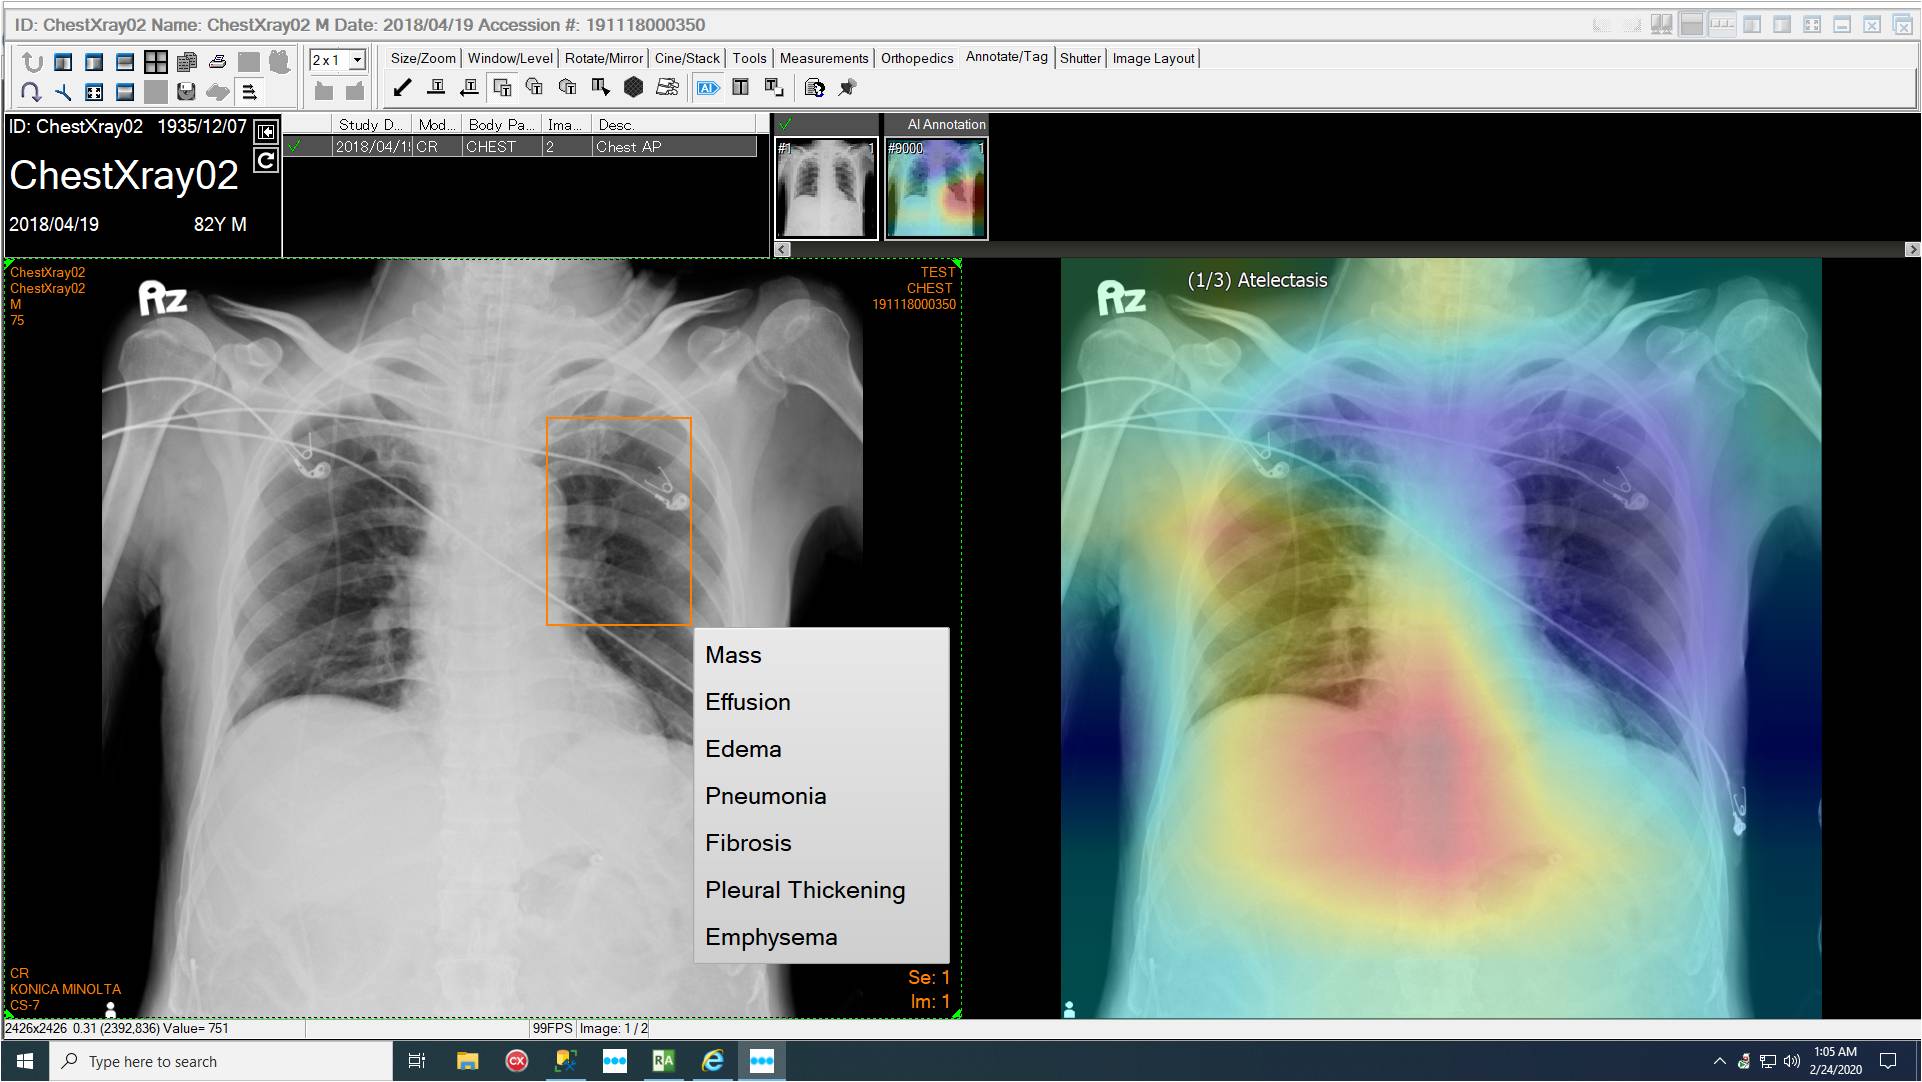The image size is (1922, 1082).
Task: Click the bold T text overlay icon
Action: click(x=740, y=88)
